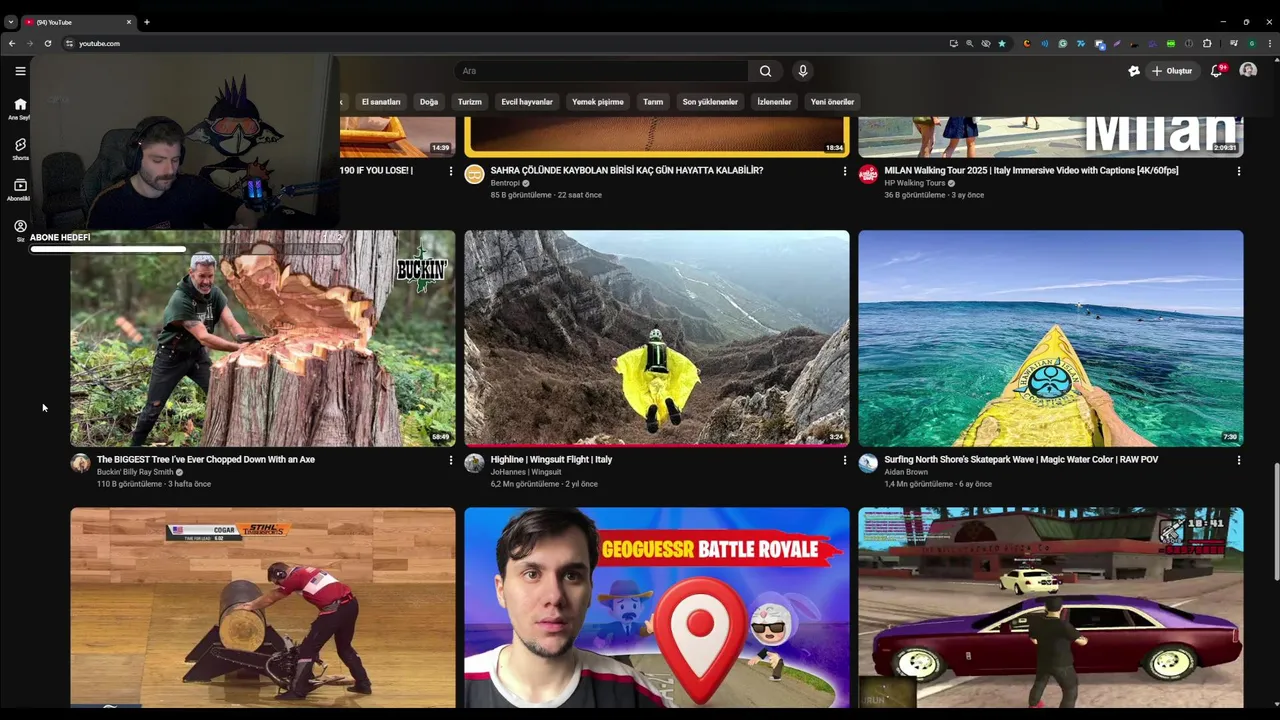1280x720 pixels.
Task: Click the zoom magnifier in address bar
Action: click(x=969, y=43)
